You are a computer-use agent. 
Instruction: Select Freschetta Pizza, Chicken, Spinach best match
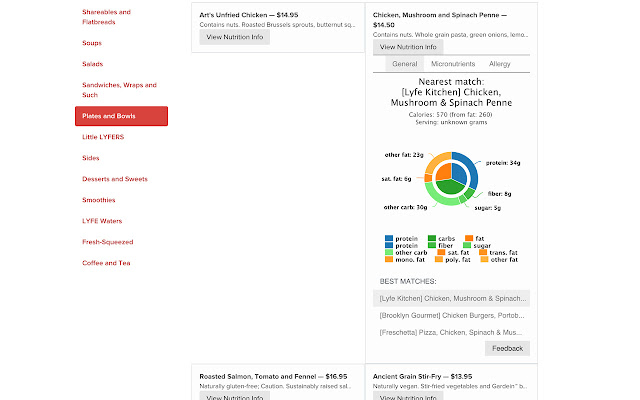point(451,332)
